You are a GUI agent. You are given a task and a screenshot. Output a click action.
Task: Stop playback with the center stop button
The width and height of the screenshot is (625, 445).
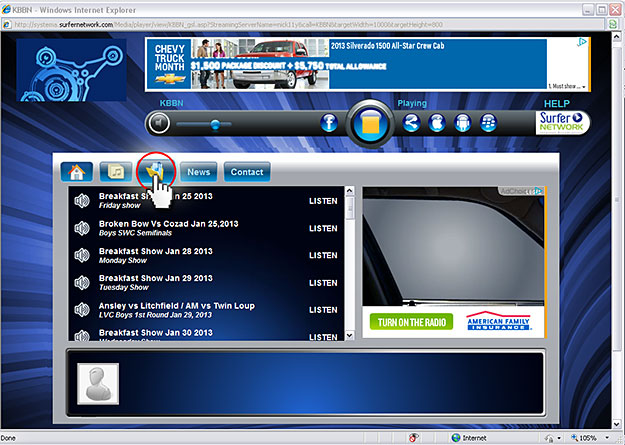[x=370, y=124]
